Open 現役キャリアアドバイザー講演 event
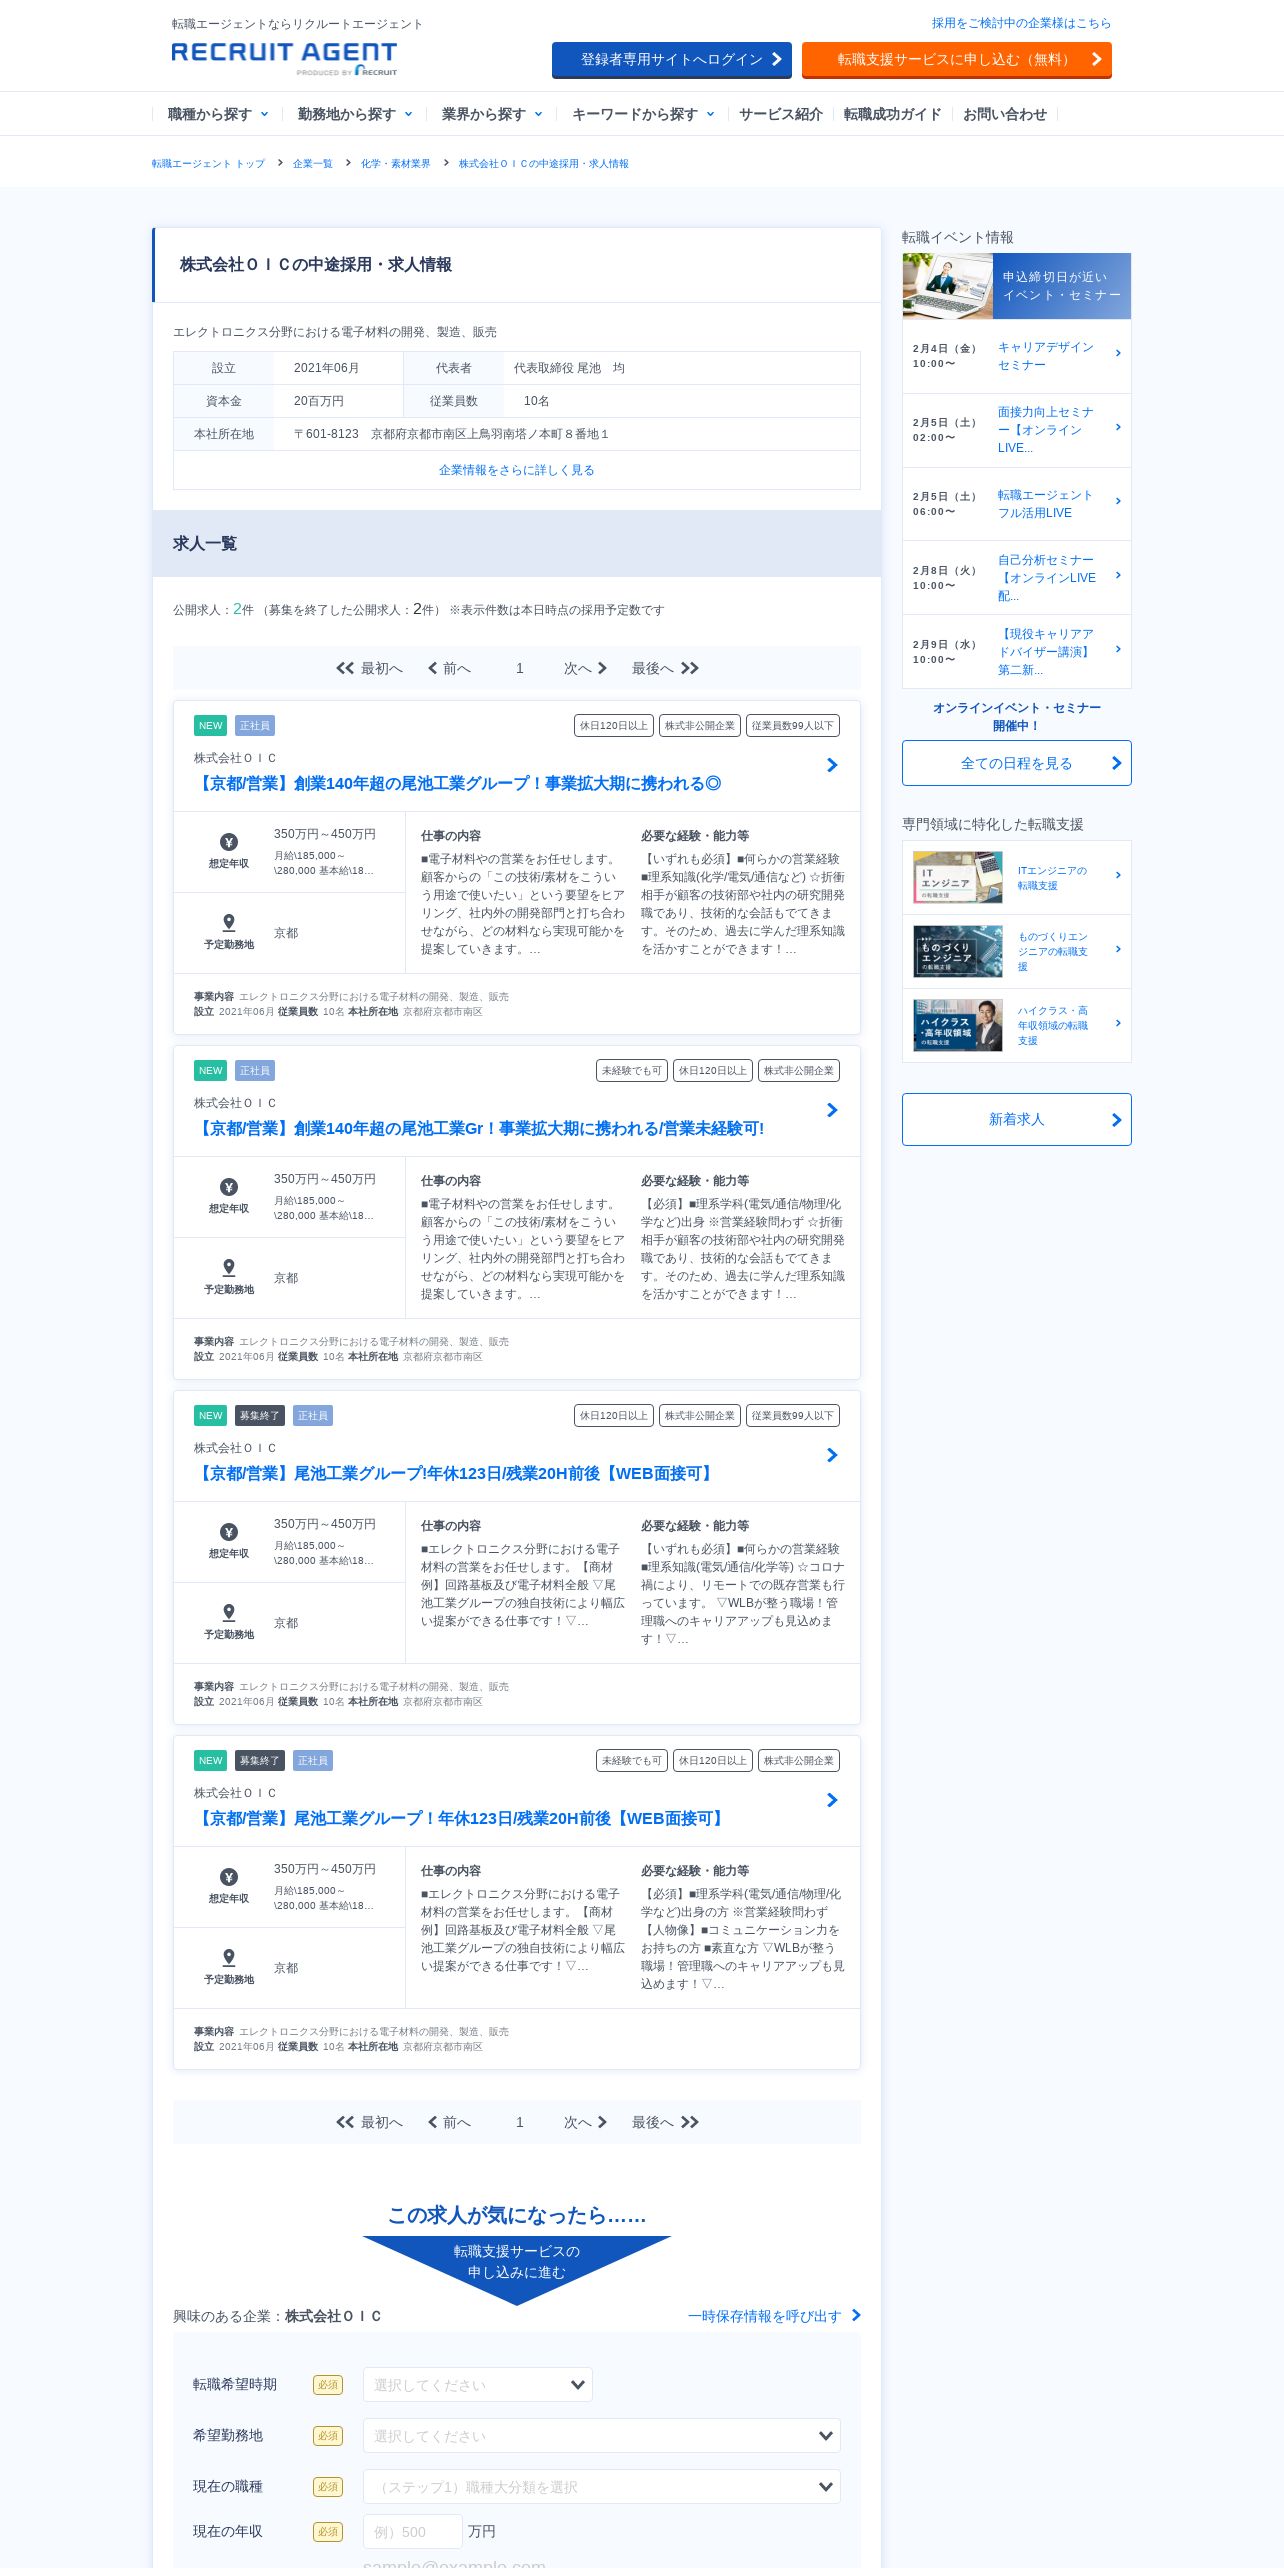 point(1017,652)
